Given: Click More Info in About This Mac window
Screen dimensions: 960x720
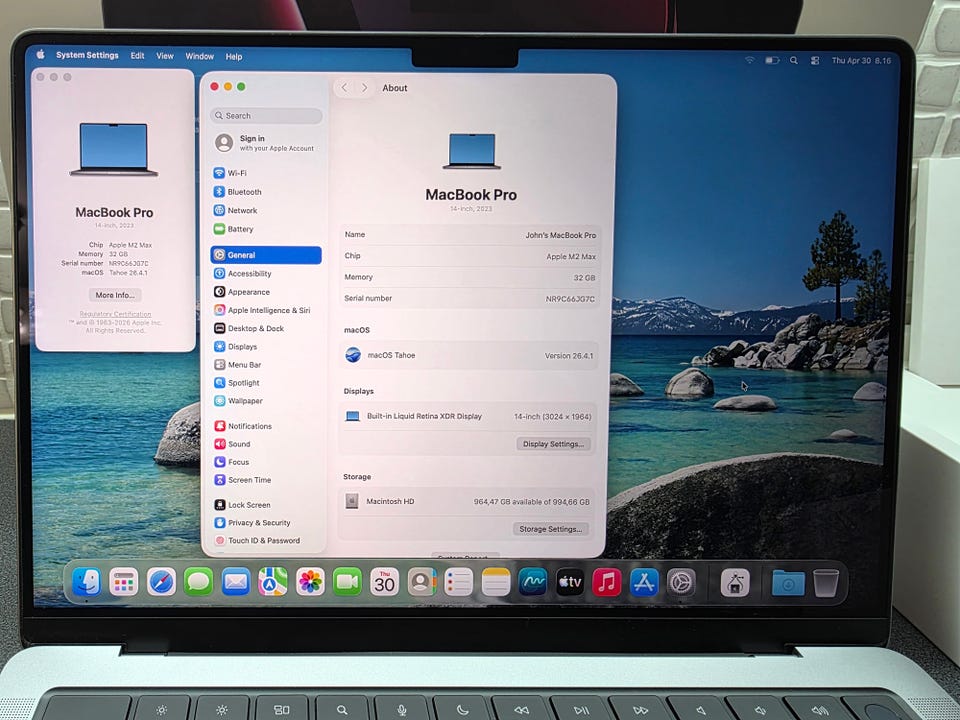Looking at the screenshot, I should 114,295.
